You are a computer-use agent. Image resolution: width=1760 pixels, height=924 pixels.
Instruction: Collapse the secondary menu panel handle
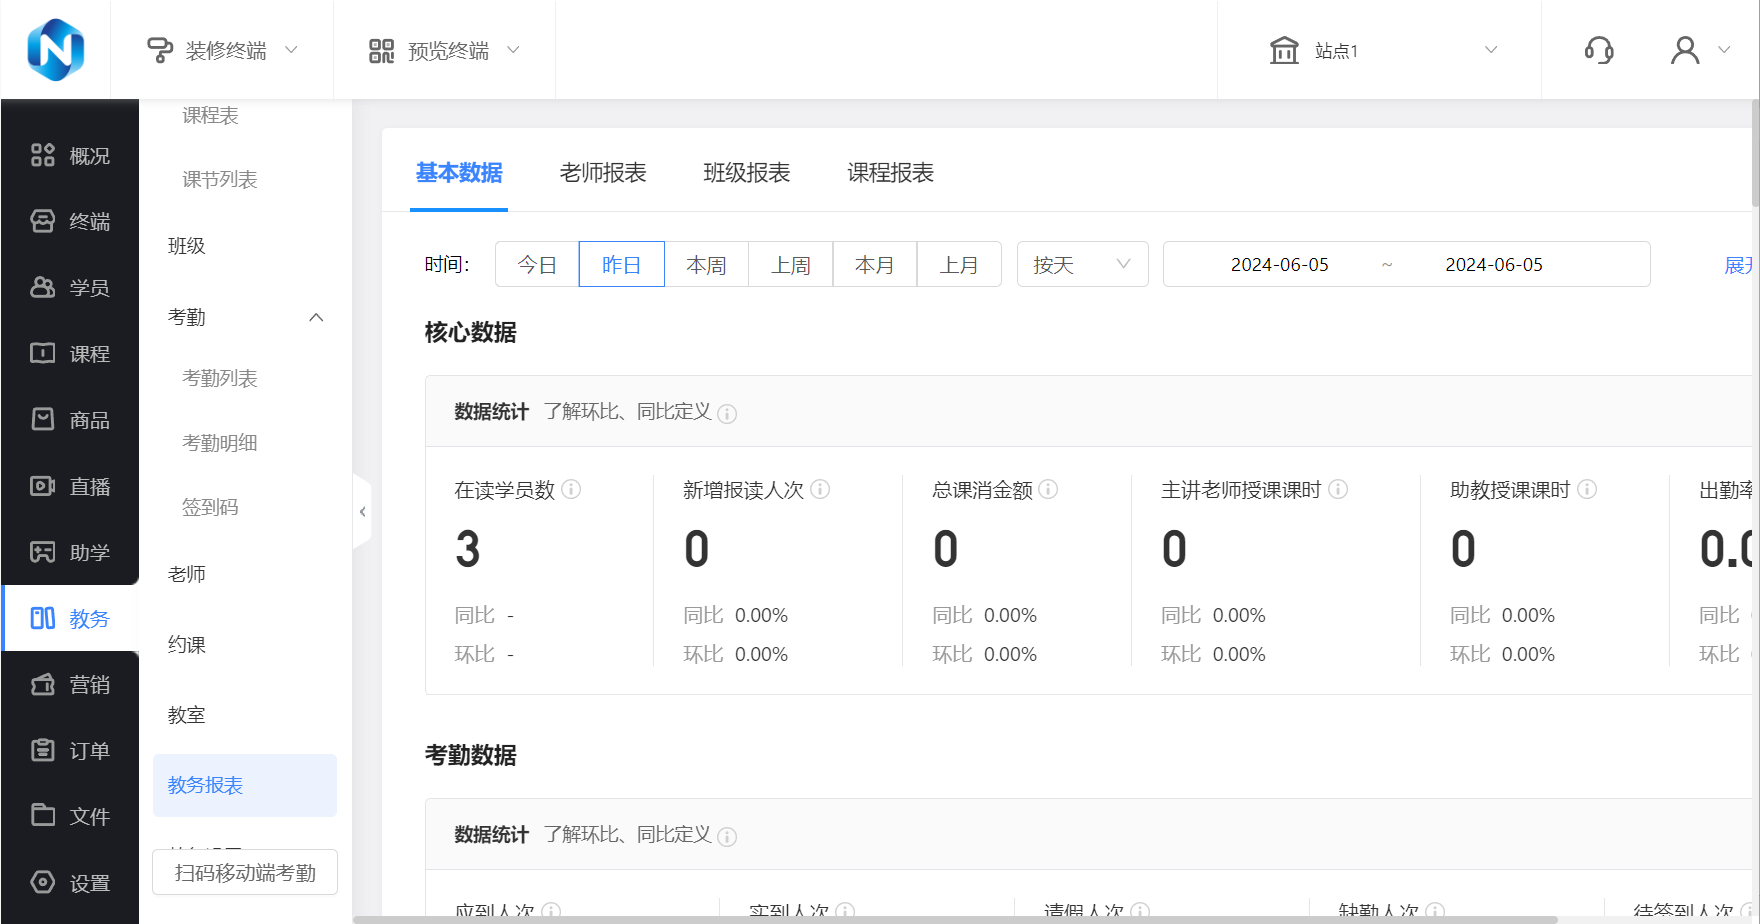pyautogui.click(x=362, y=512)
